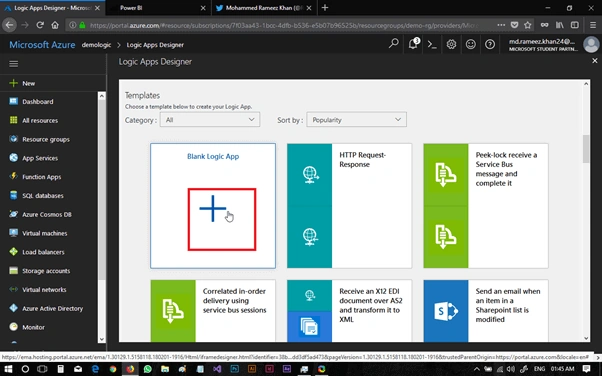Open Visual Studio from the taskbar
Image resolution: width=602 pixels, height=376 pixels.
217,369
